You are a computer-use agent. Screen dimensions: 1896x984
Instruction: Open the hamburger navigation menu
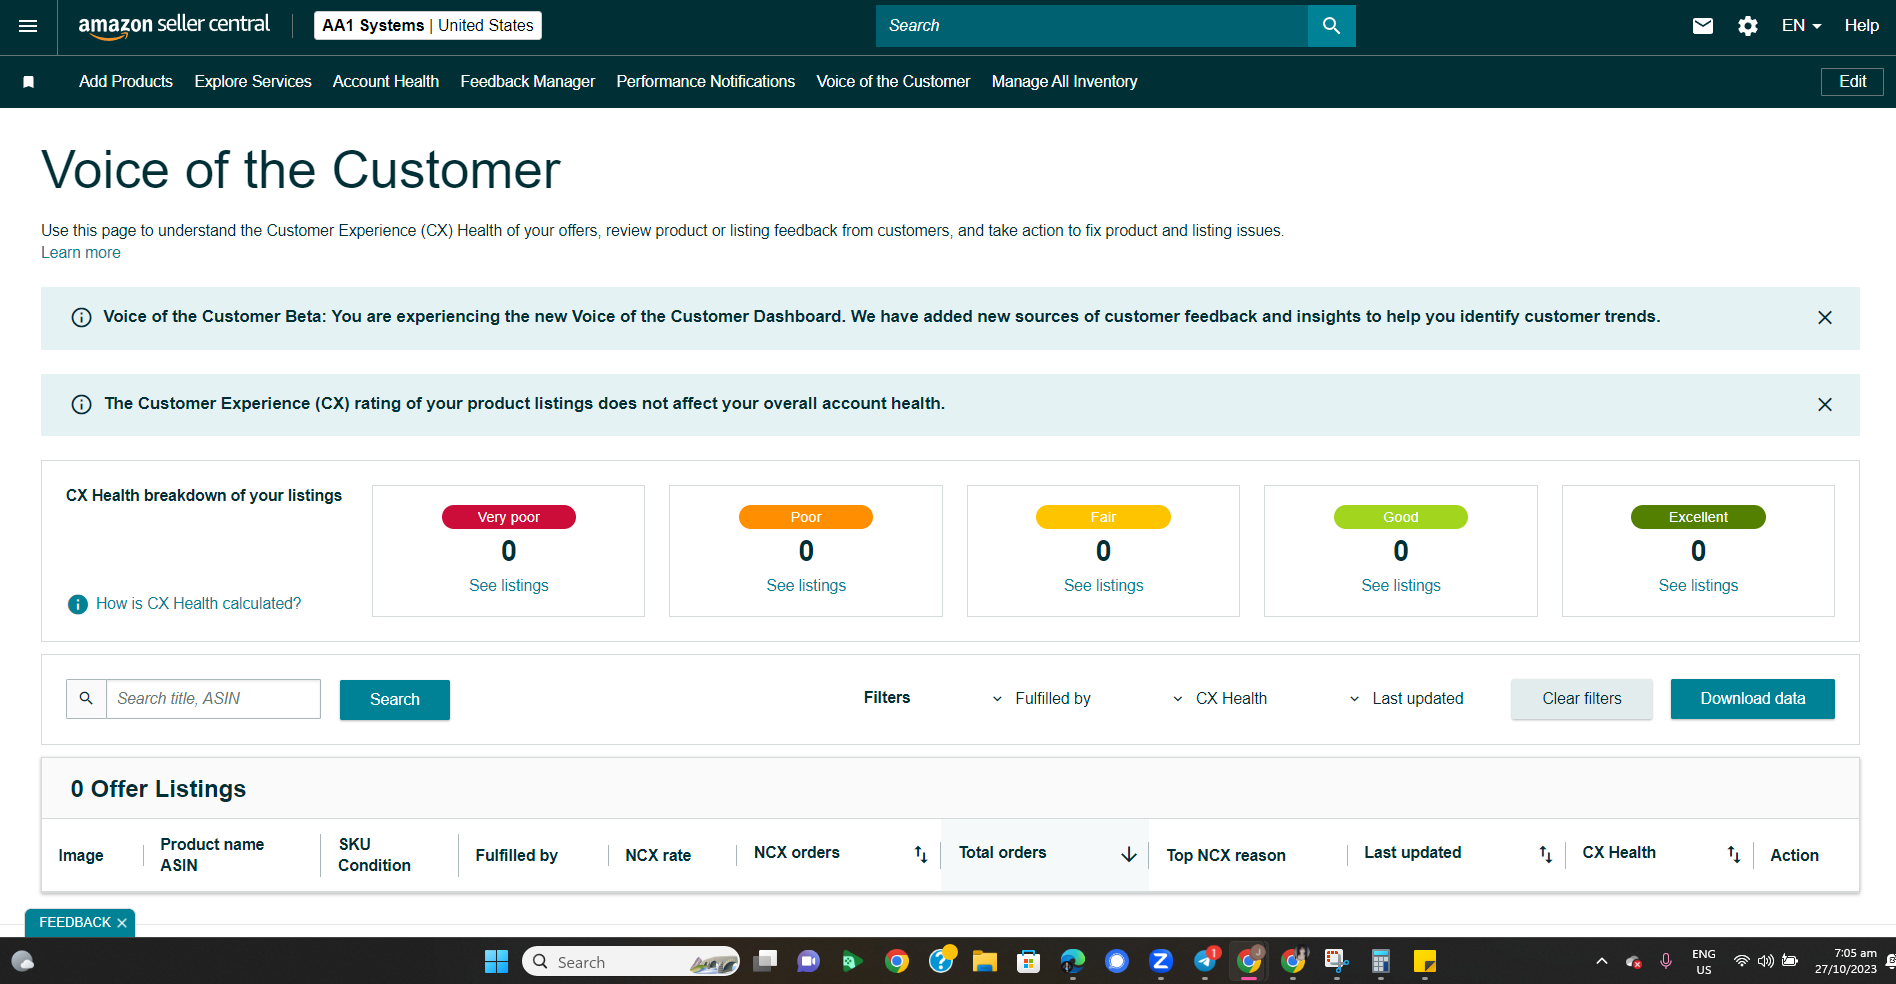(x=28, y=26)
